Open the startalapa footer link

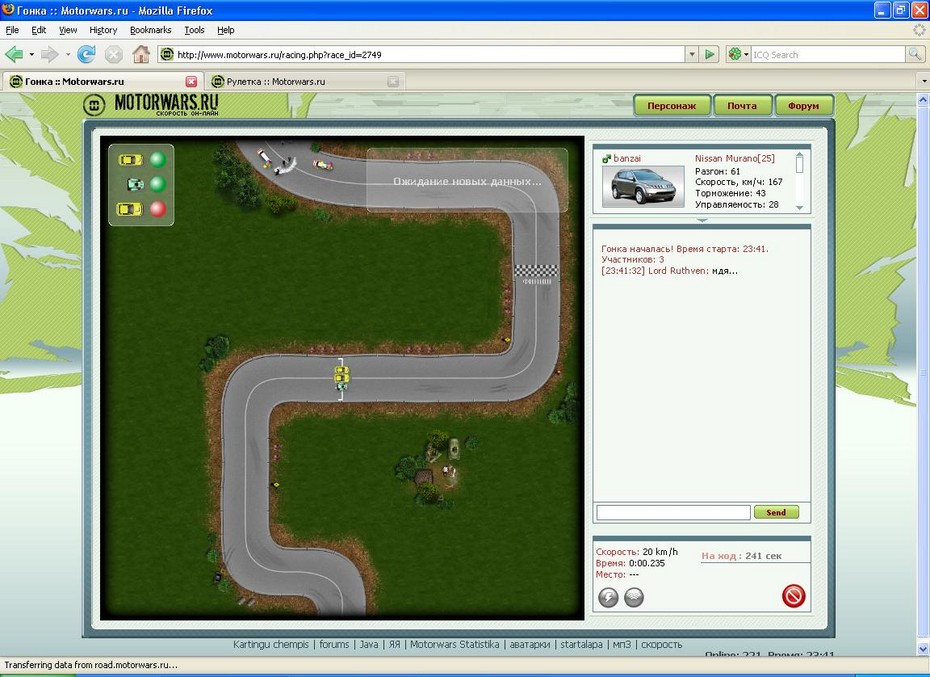[x=581, y=644]
